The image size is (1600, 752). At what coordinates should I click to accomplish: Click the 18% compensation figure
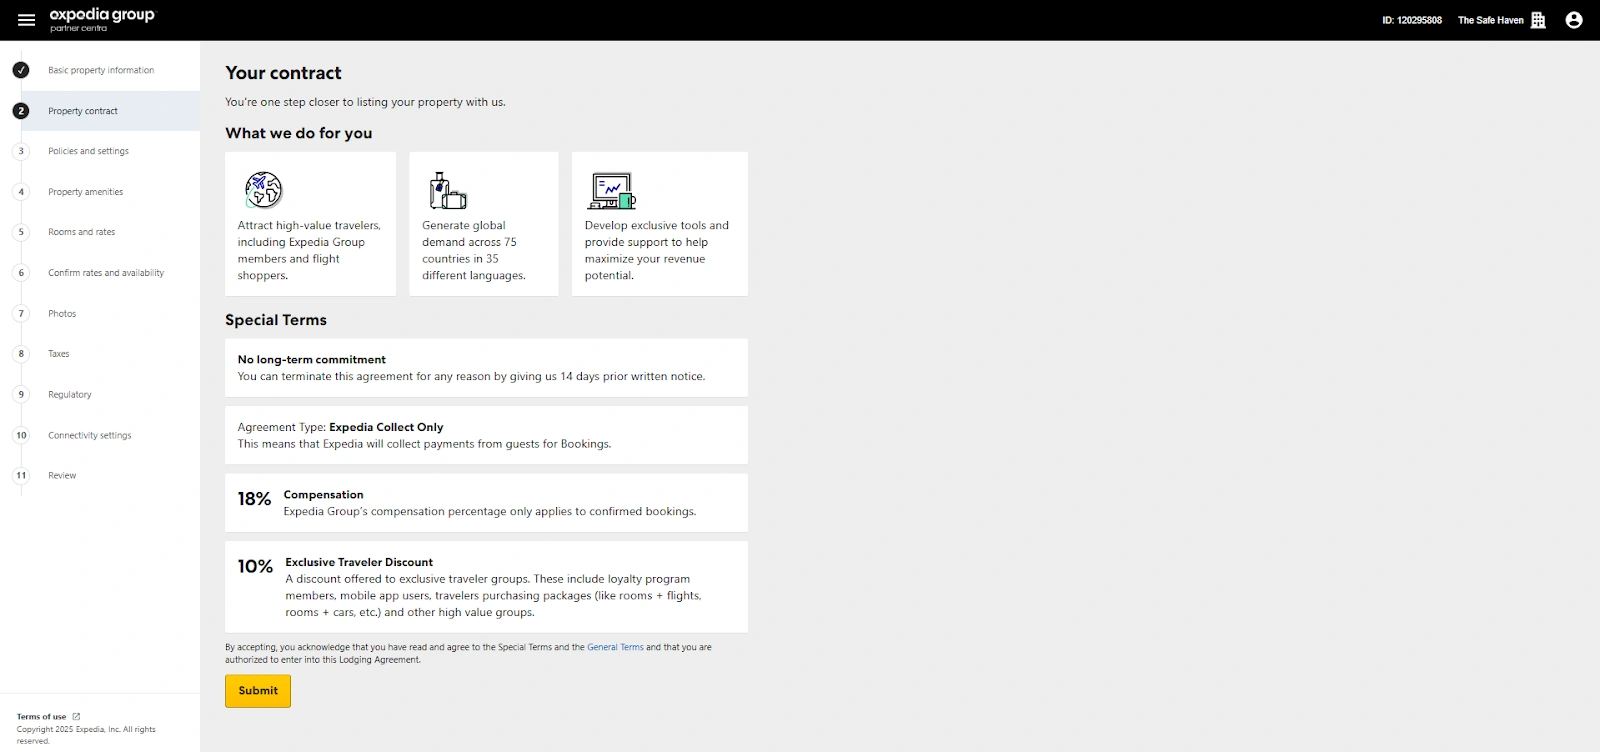[254, 499]
